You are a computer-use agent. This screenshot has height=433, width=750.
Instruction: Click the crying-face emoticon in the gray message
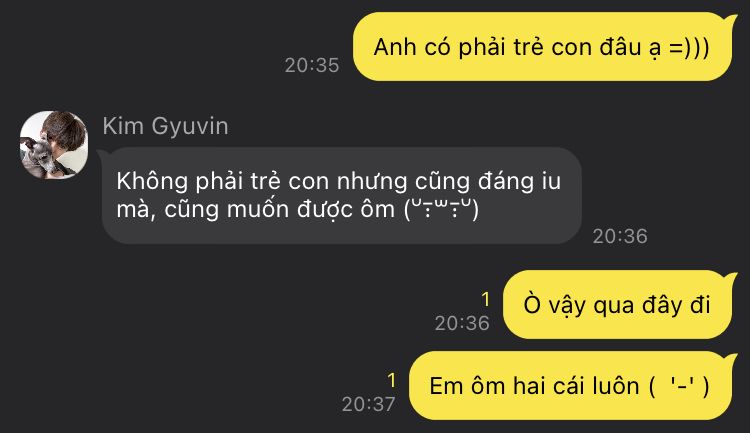[x=441, y=209]
